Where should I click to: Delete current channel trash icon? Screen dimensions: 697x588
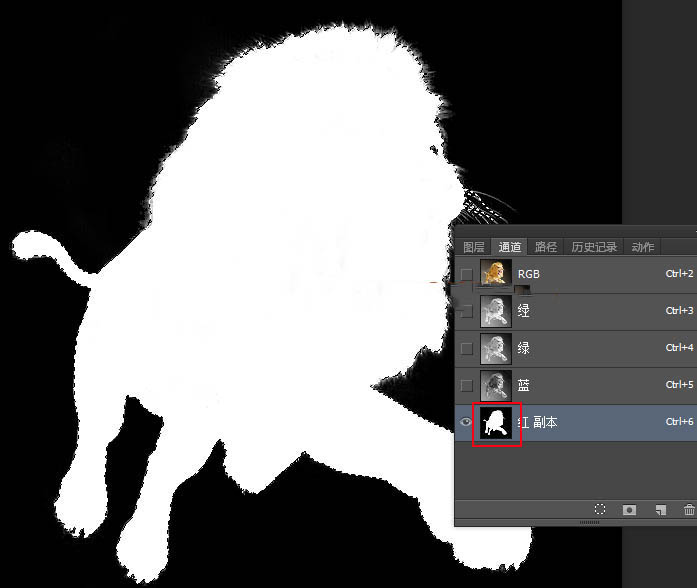[x=689, y=509]
